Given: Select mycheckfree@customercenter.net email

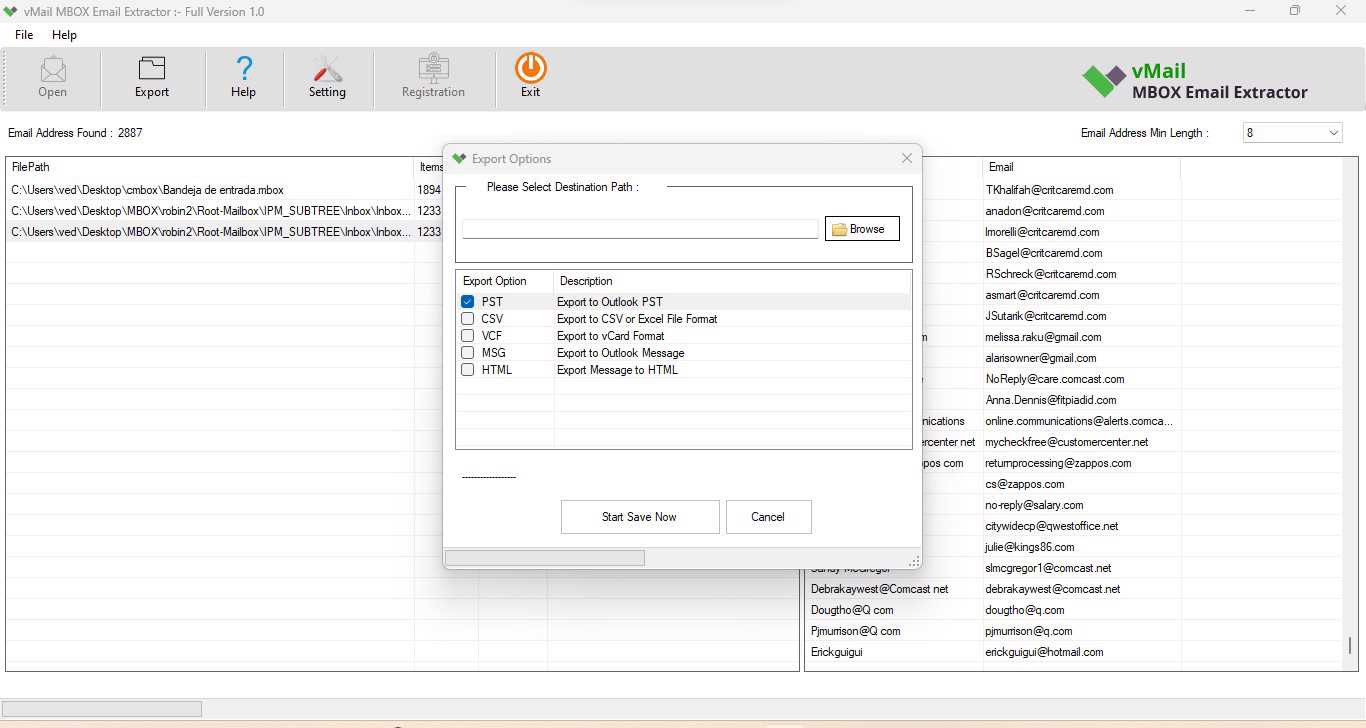Looking at the screenshot, I should coord(1067,442).
